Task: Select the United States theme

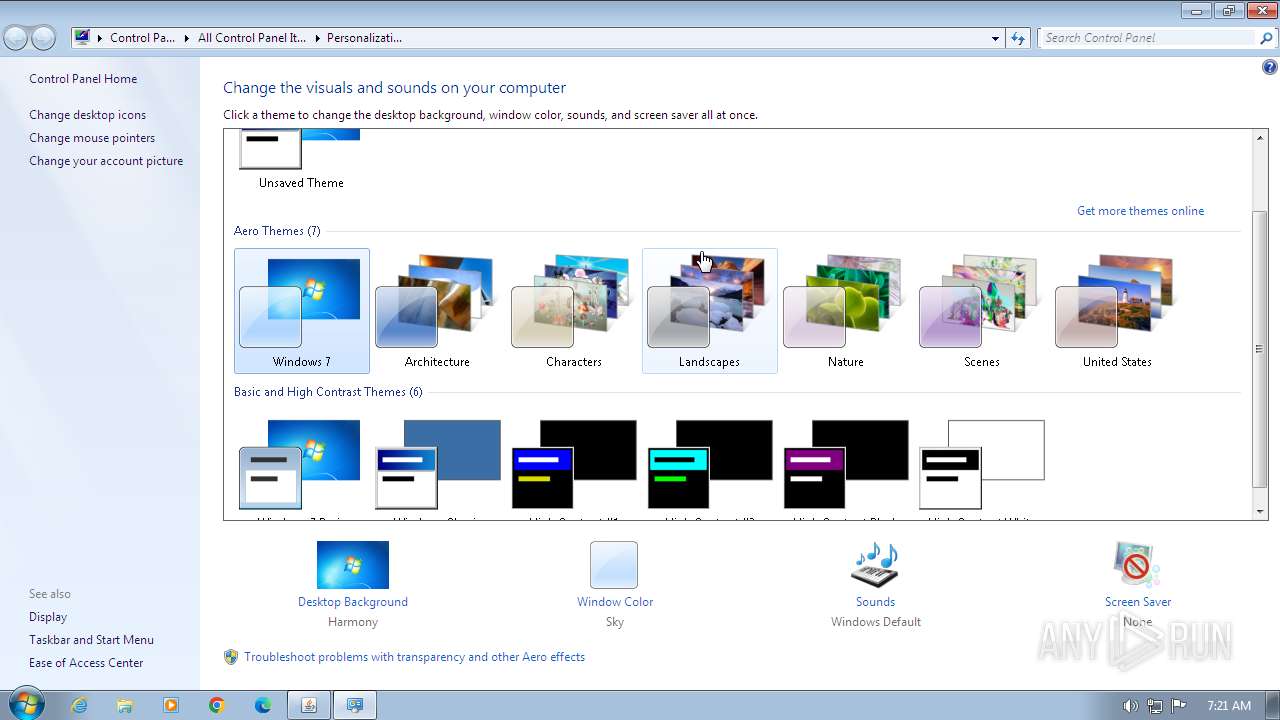Action: 1117,311
